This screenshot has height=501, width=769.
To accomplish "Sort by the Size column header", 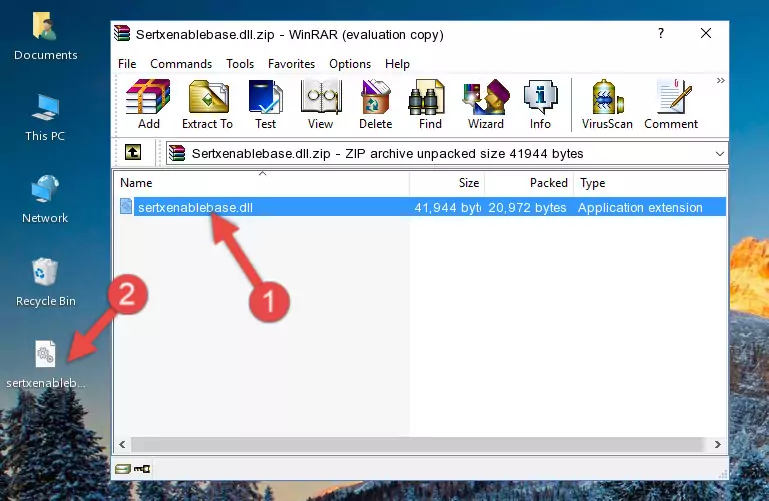I will pos(447,182).
